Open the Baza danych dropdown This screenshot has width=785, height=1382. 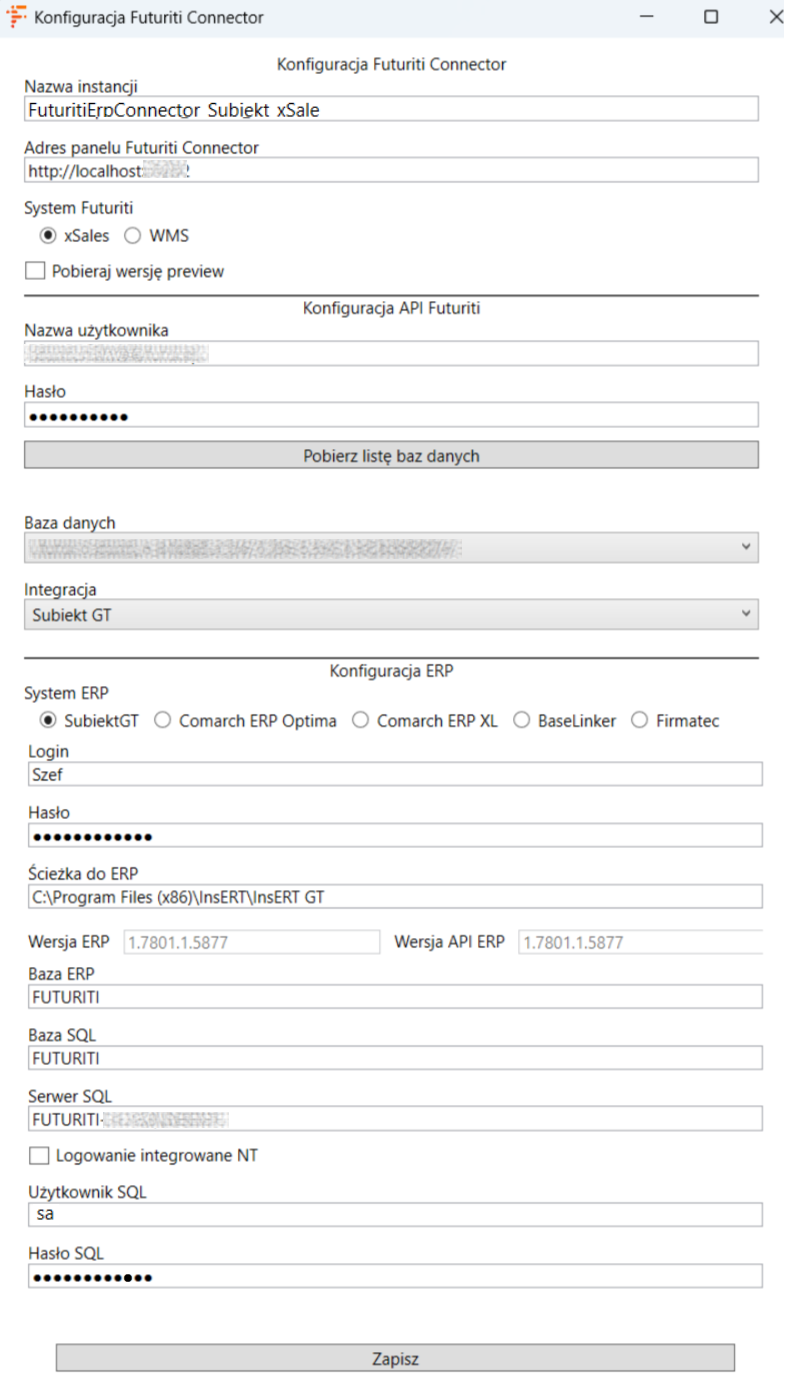(391, 547)
